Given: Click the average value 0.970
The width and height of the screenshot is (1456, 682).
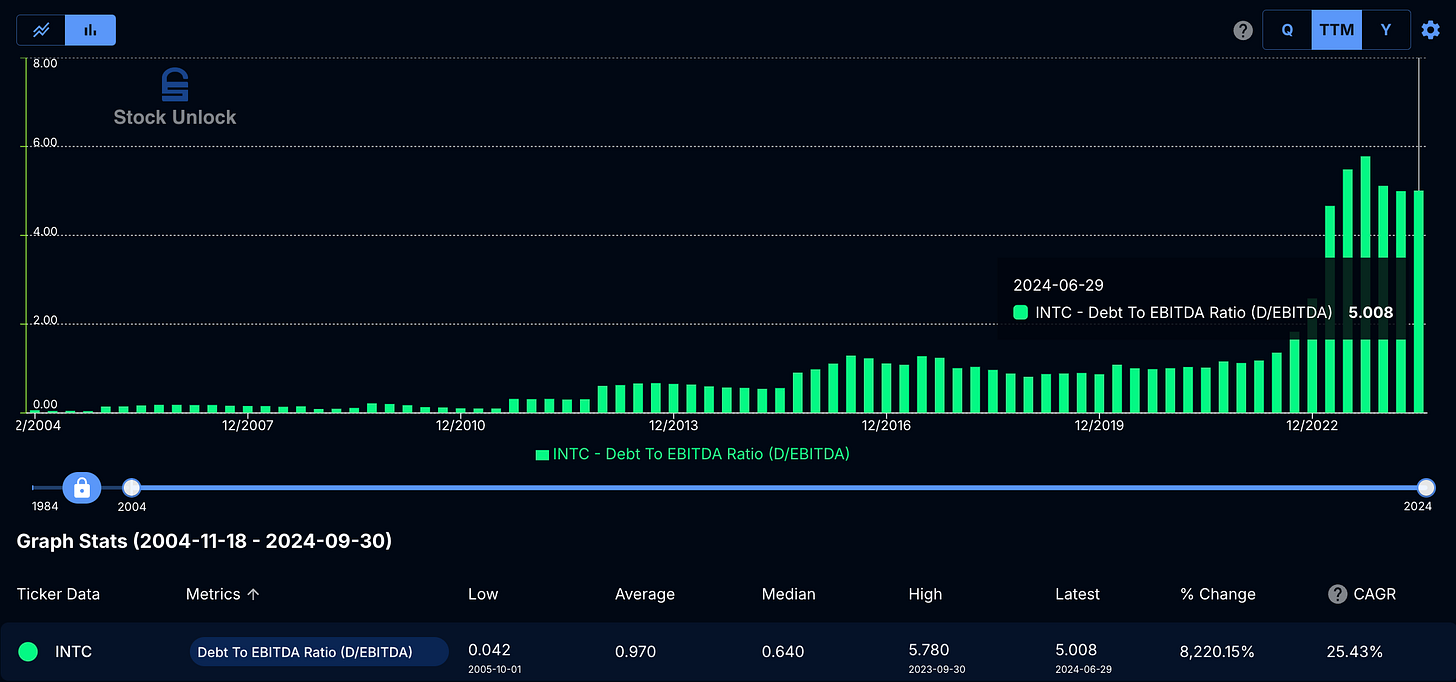Looking at the screenshot, I should point(636,652).
